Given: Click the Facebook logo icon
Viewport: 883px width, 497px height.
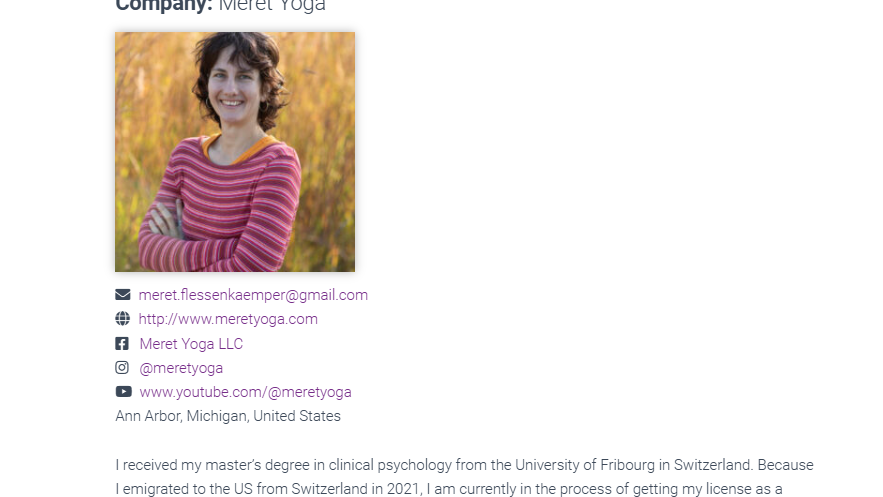Looking at the screenshot, I should 122,343.
